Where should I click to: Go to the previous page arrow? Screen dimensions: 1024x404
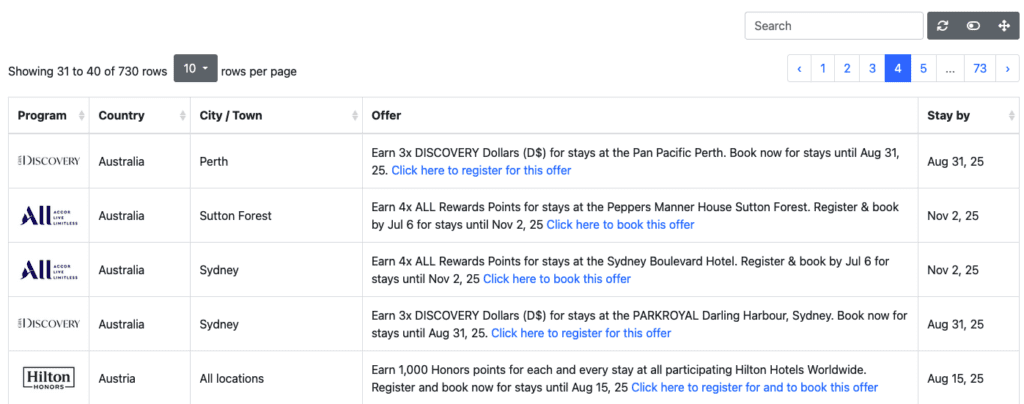(x=799, y=69)
